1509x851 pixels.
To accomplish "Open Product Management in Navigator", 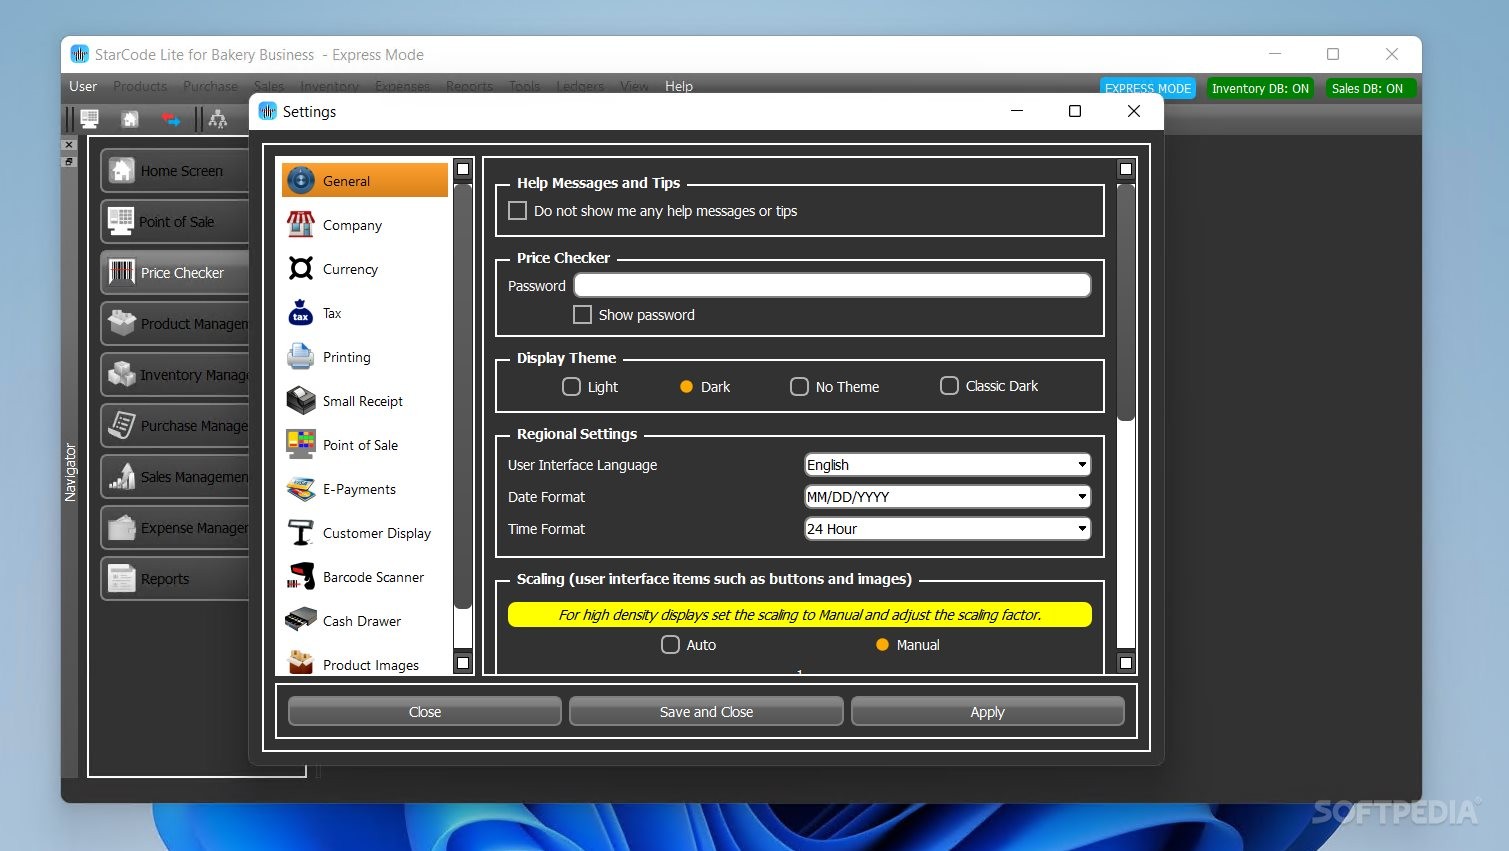I will 175,324.
